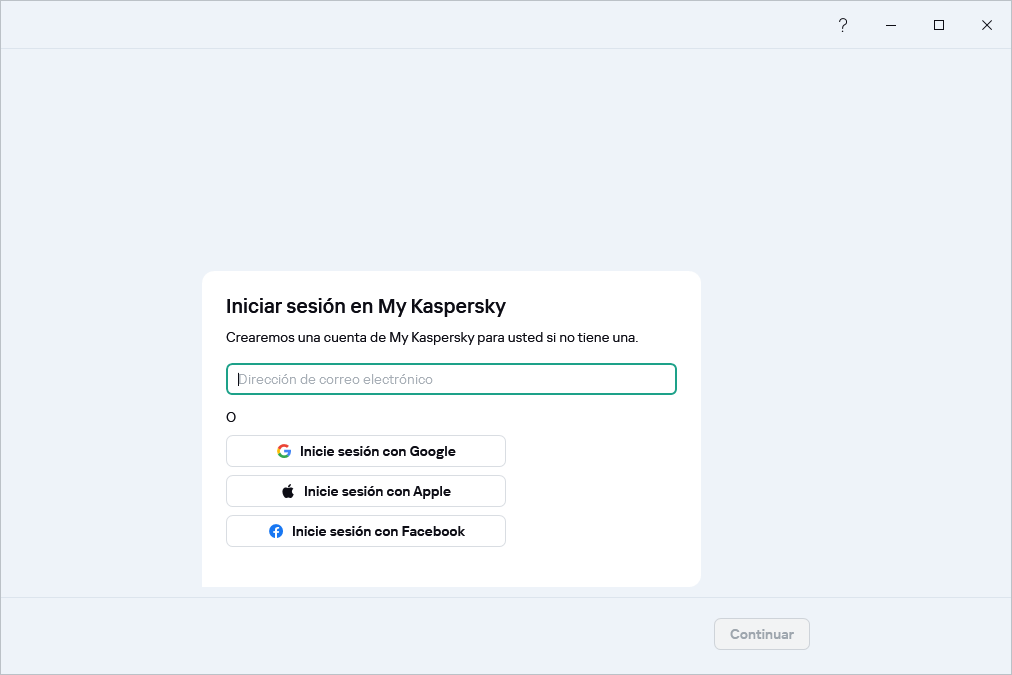1012x675 pixels.
Task: Click the black Apple sign-in icon
Action: point(286,491)
